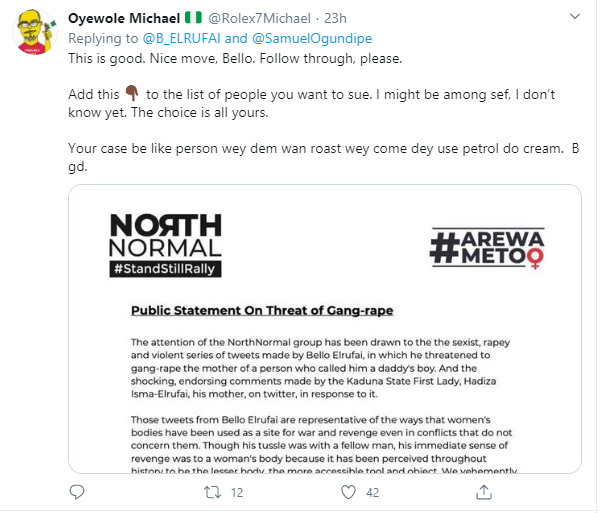601x513 pixels.
Task: Click the NorthNormal logo in the image
Action: pyautogui.click(x=165, y=243)
